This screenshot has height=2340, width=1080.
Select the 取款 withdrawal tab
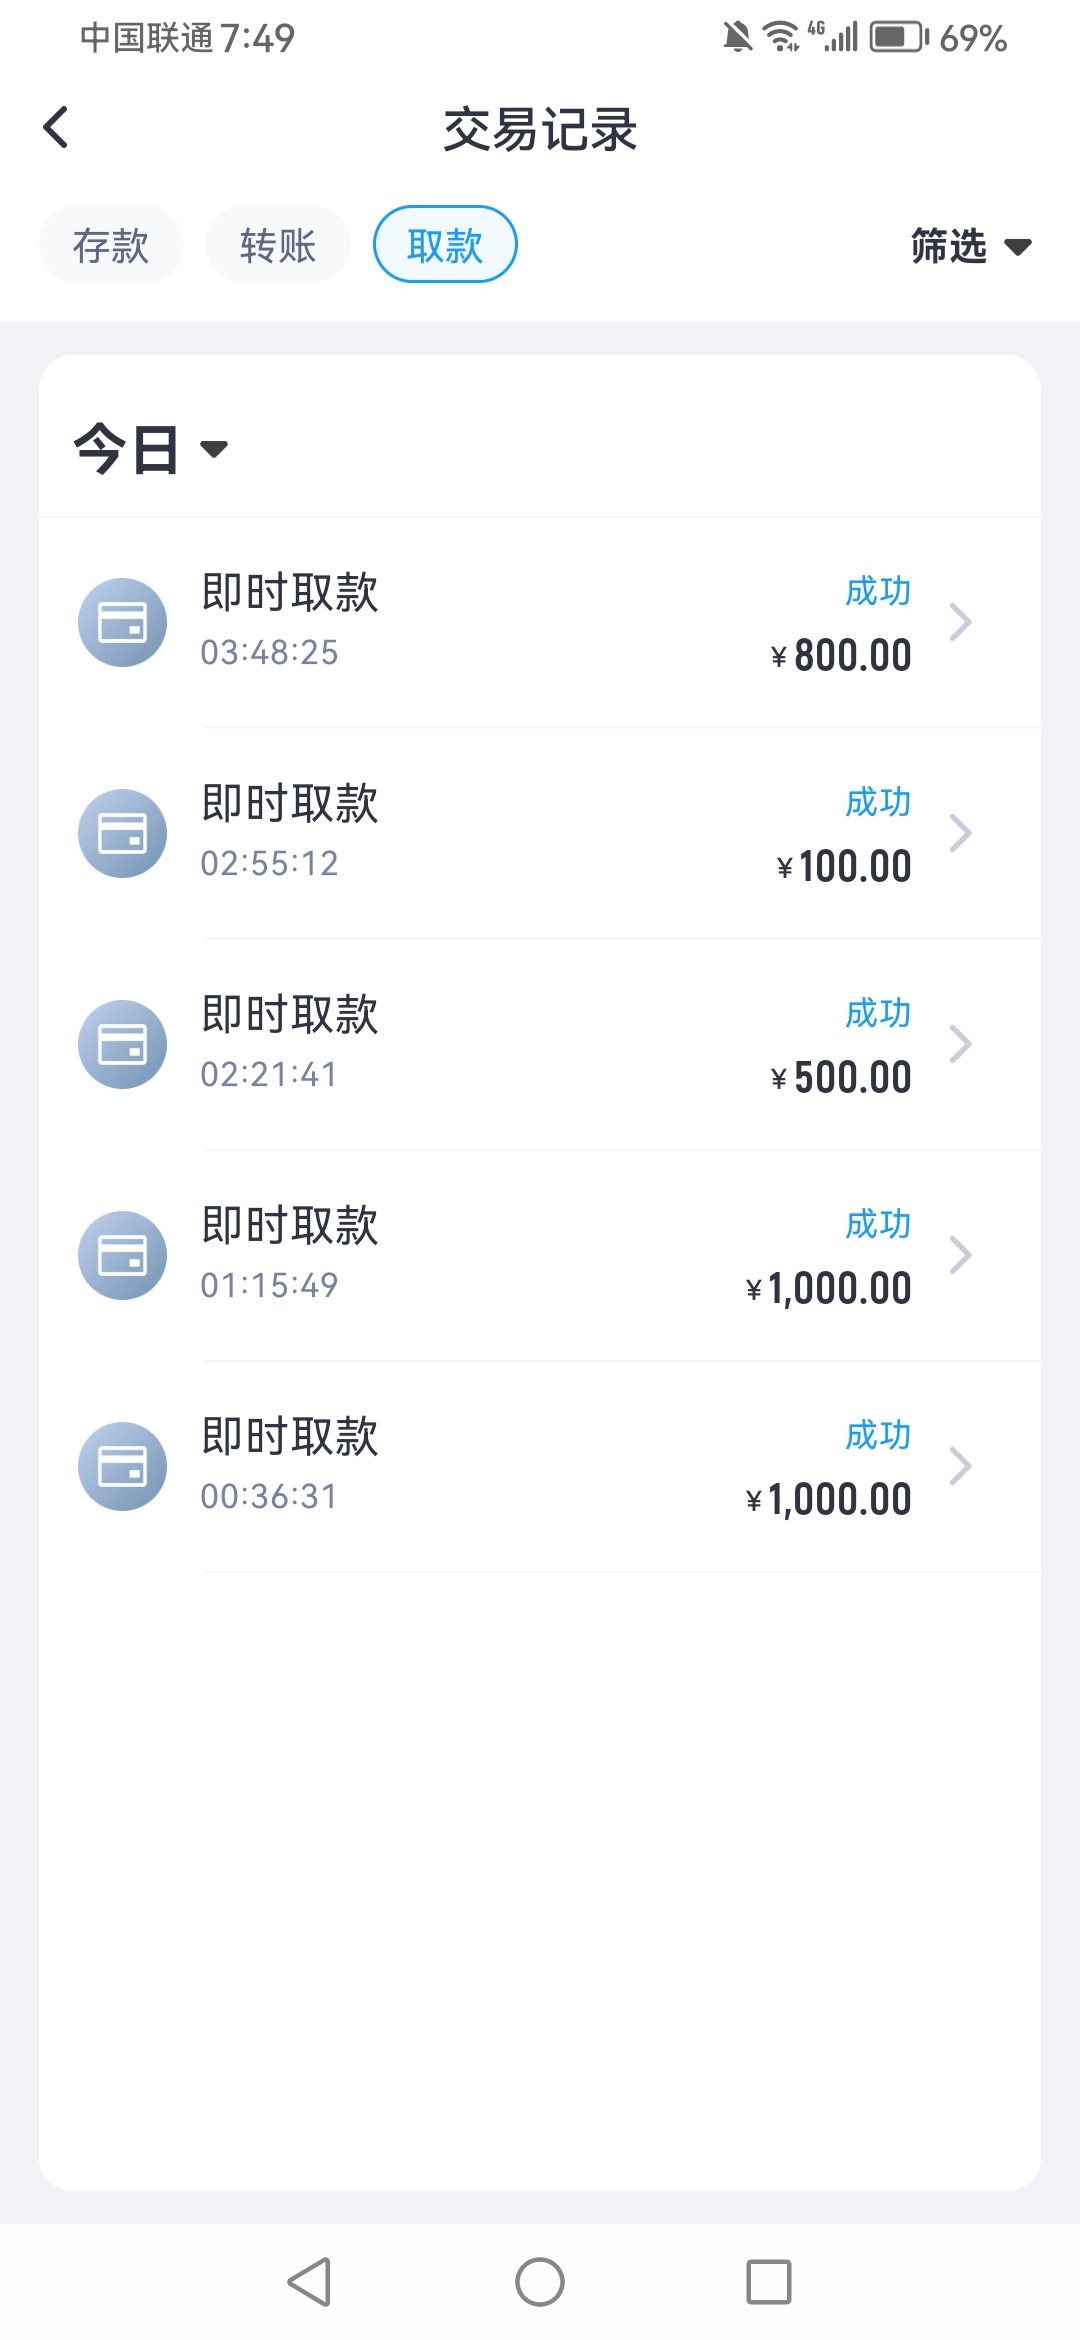(445, 245)
